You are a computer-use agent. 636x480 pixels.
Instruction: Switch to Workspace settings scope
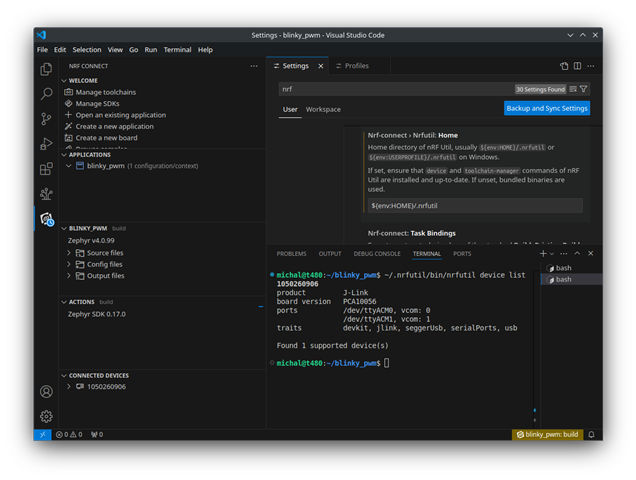click(323, 110)
